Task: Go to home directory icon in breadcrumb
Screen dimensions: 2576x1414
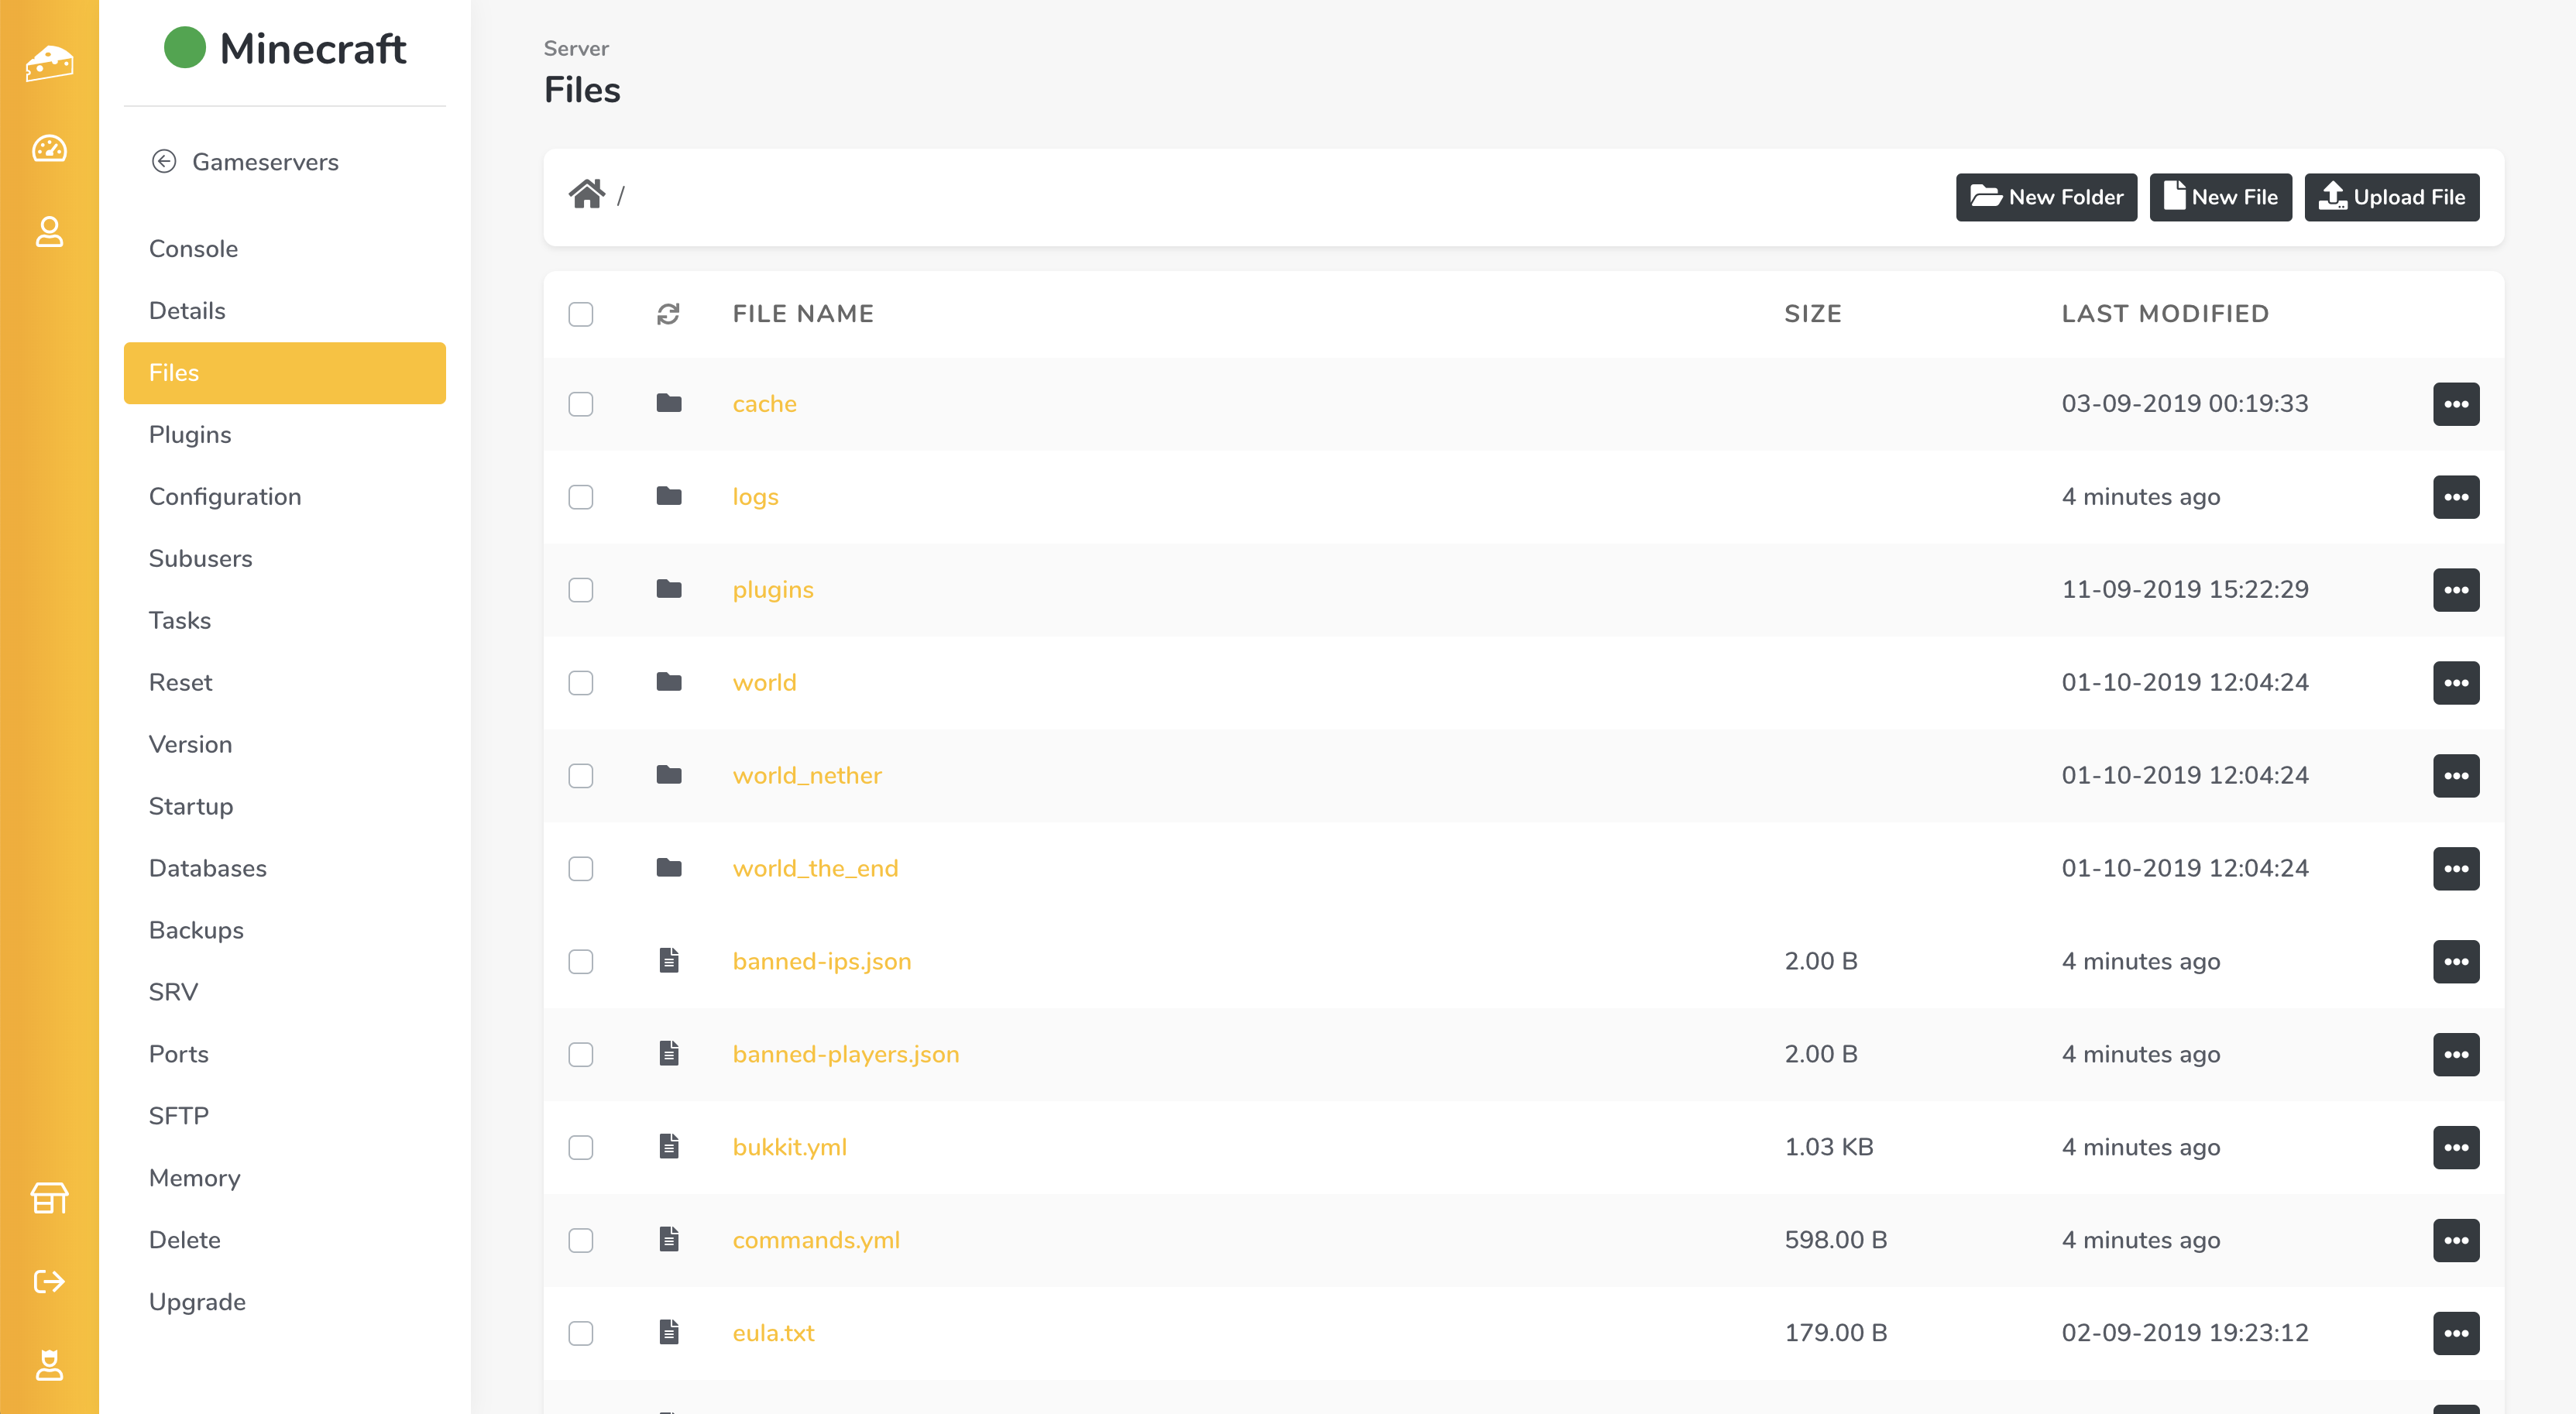Action: [x=586, y=194]
